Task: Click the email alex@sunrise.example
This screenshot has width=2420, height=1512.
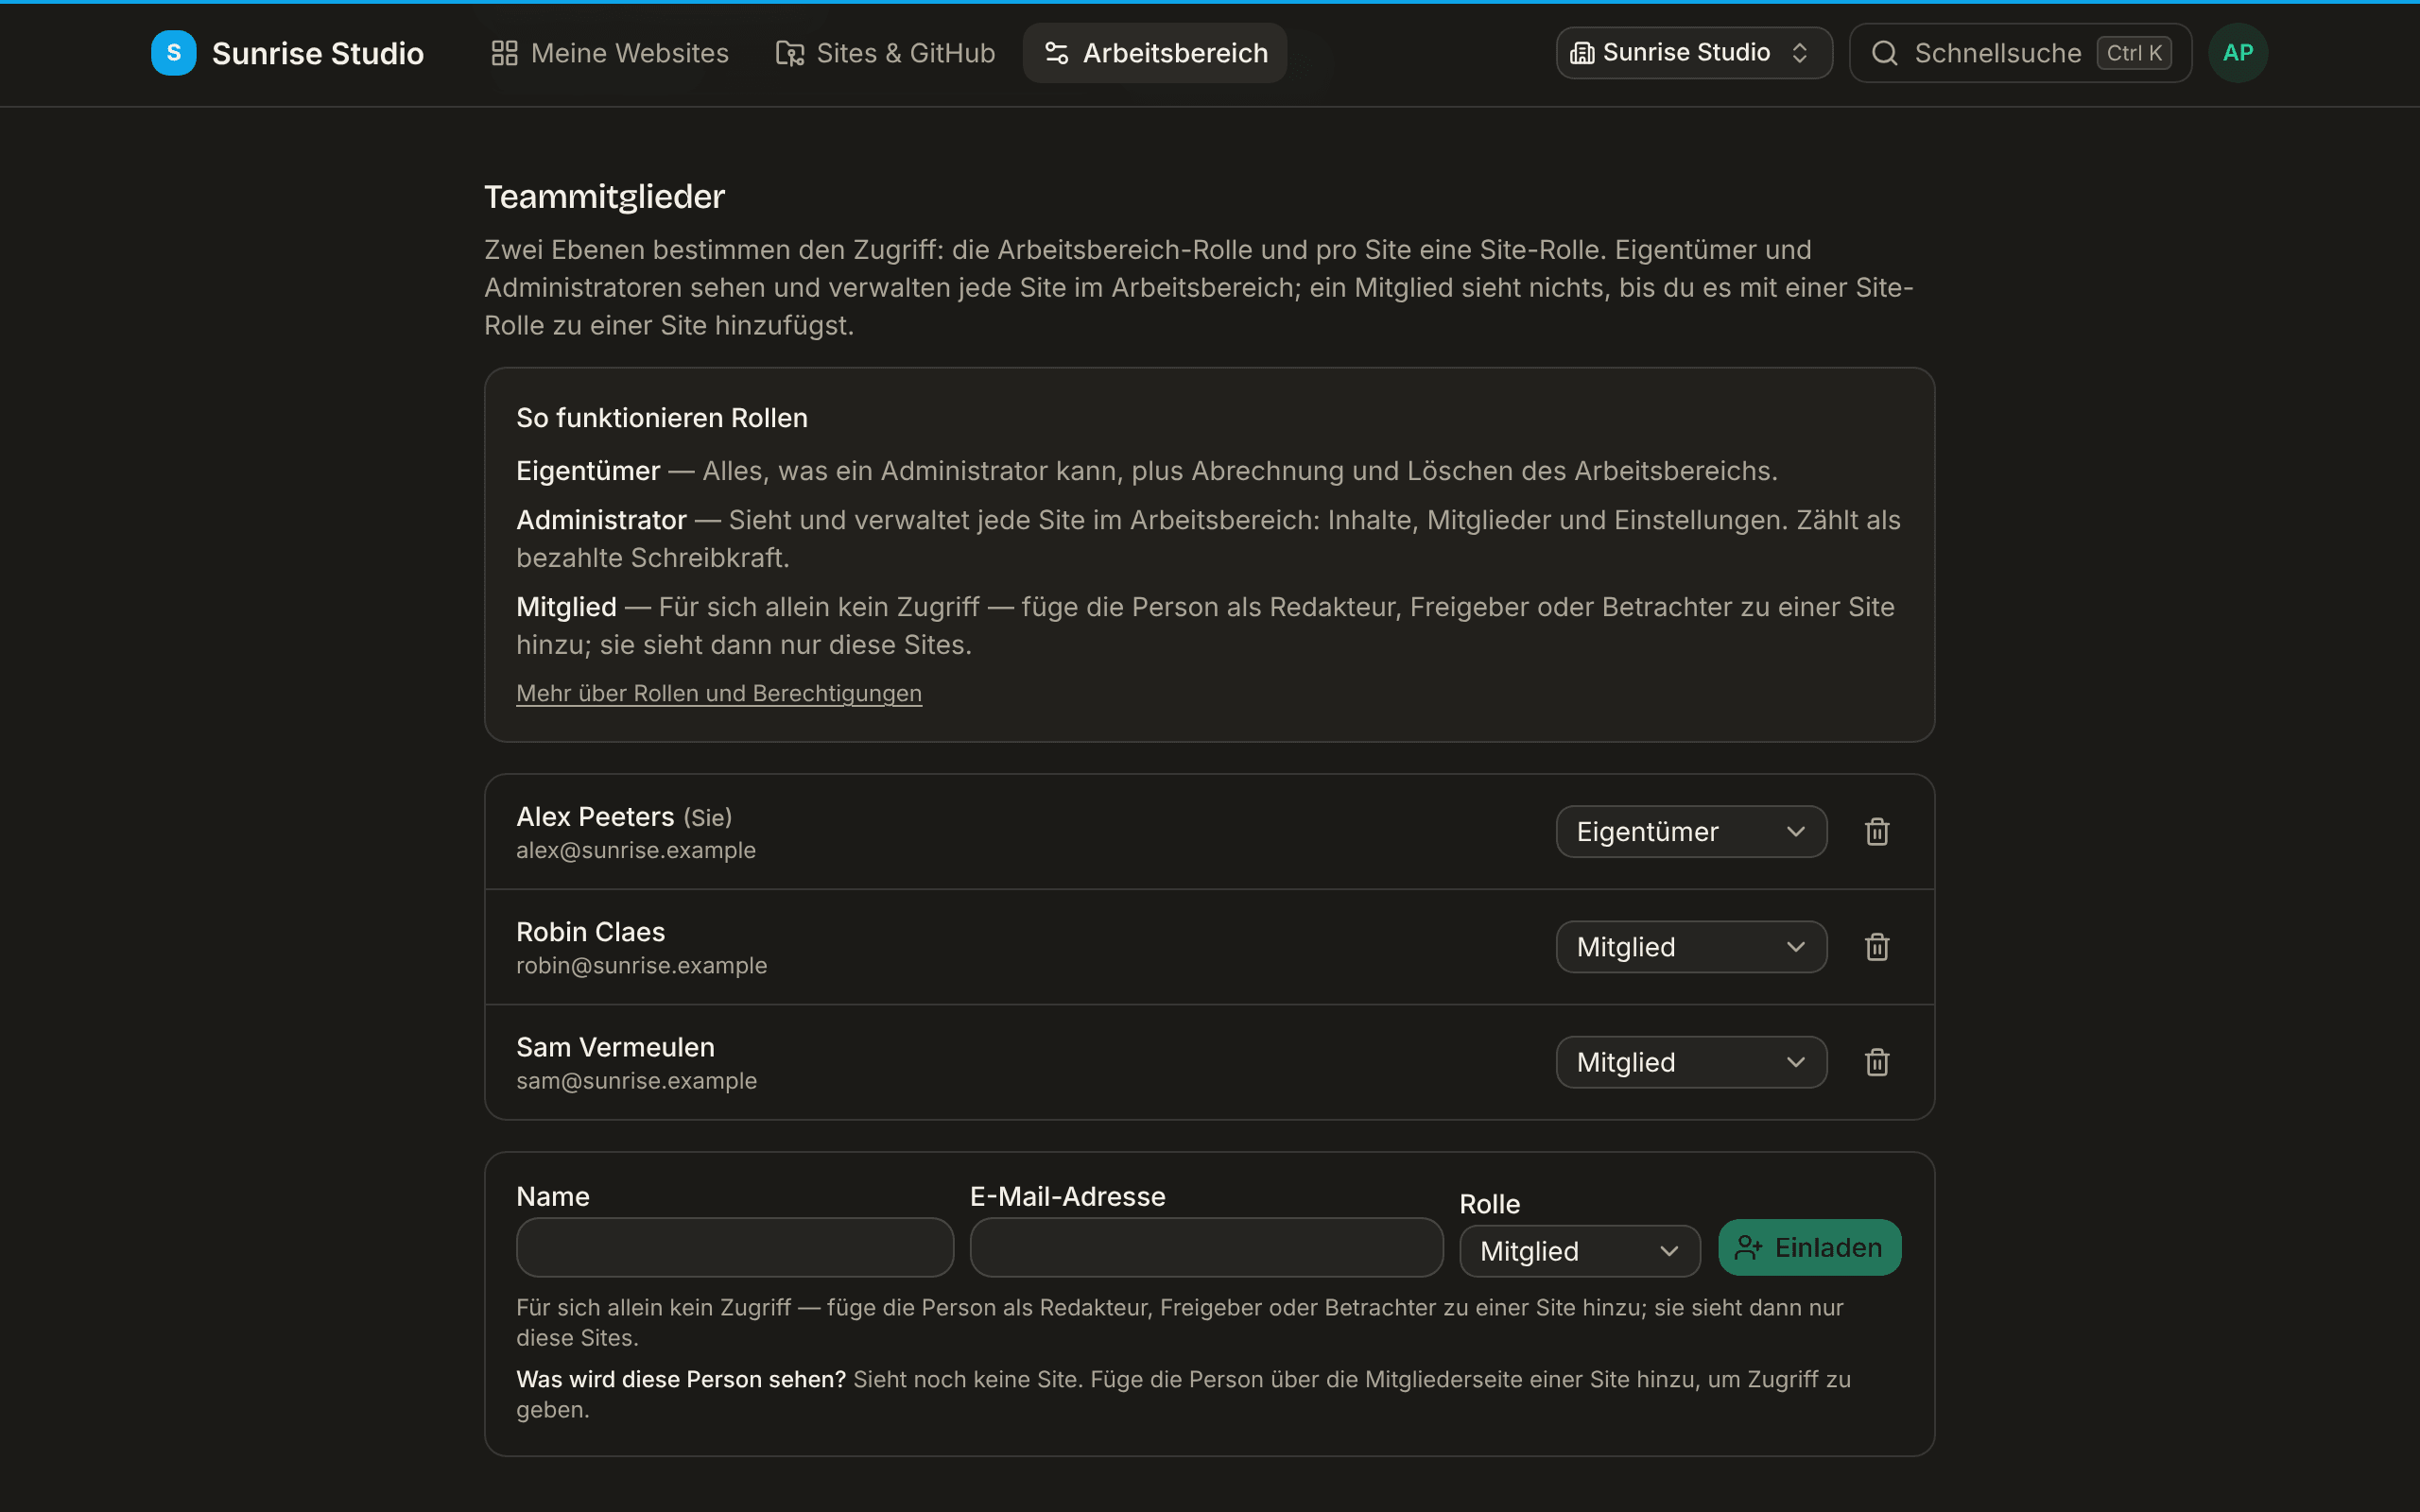Action: click(x=636, y=850)
